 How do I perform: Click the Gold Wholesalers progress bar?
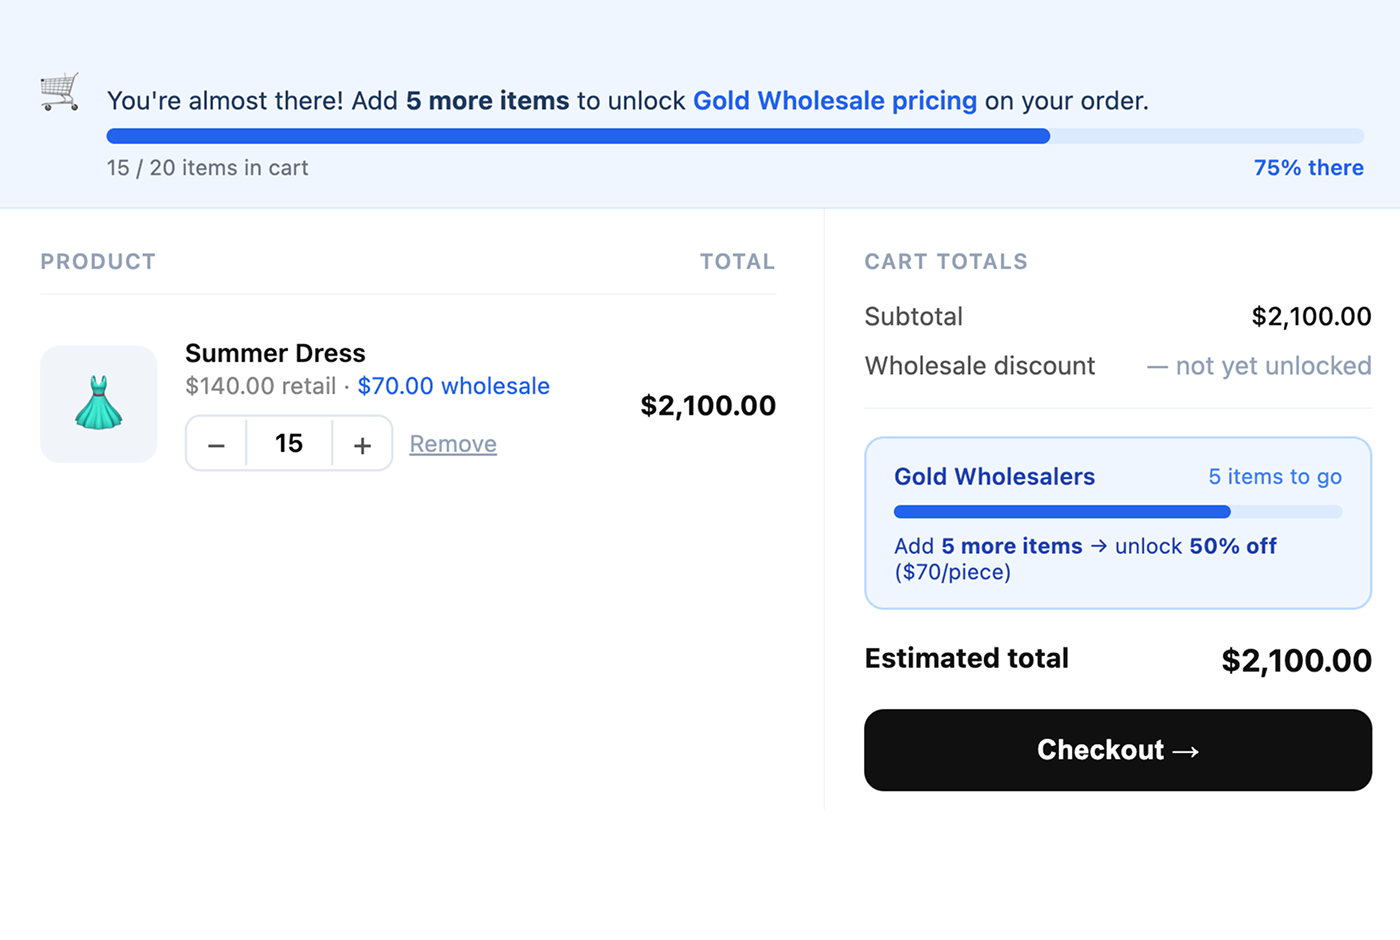point(1117,511)
